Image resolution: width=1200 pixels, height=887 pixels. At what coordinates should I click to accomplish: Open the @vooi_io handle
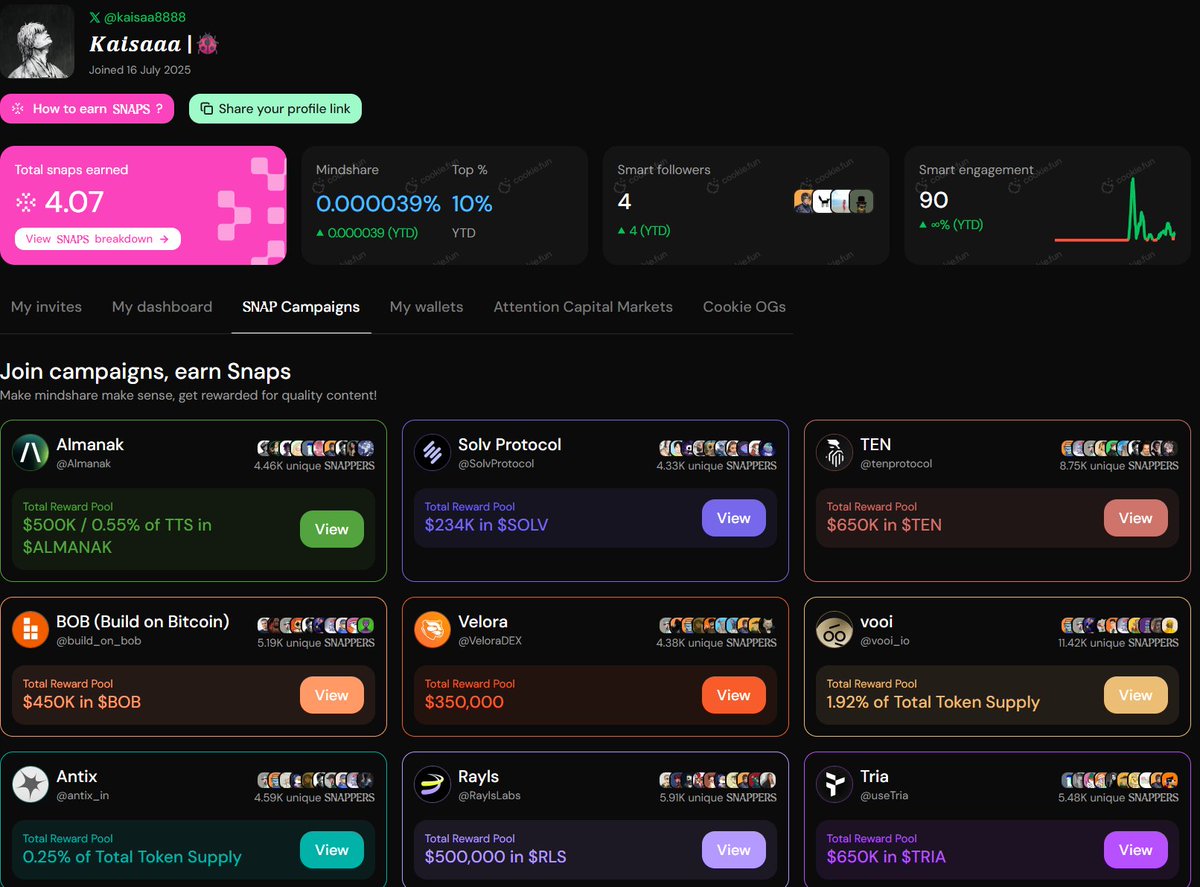click(x=885, y=641)
